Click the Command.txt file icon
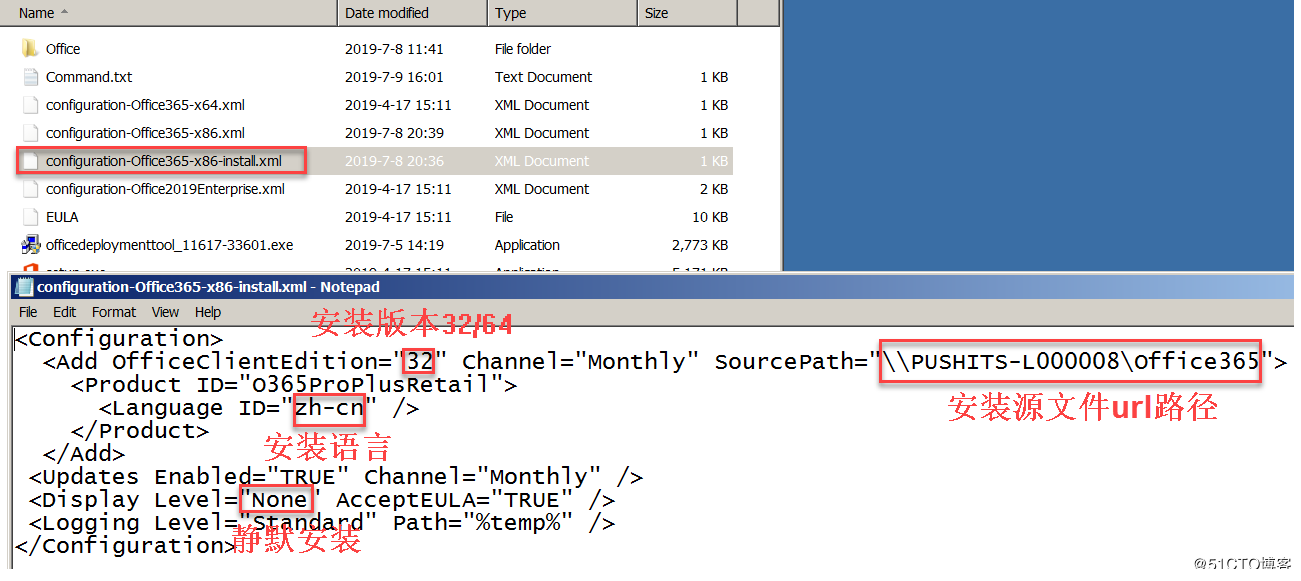The height and width of the screenshot is (581, 1301). [x=30, y=77]
